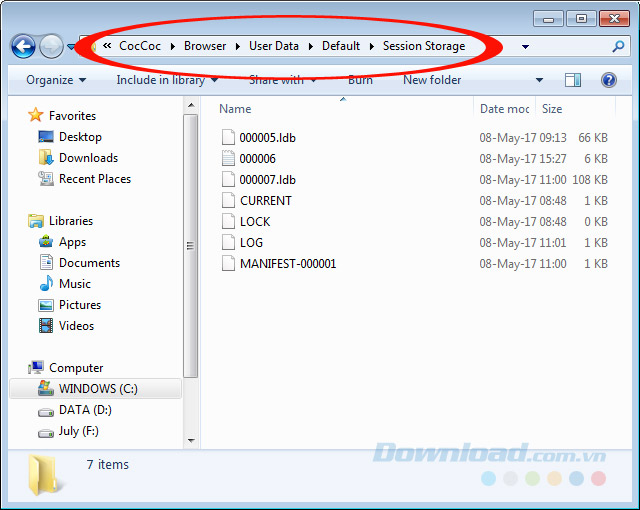The height and width of the screenshot is (510, 640).
Task: Click the Burn toolbar button
Action: click(x=360, y=80)
